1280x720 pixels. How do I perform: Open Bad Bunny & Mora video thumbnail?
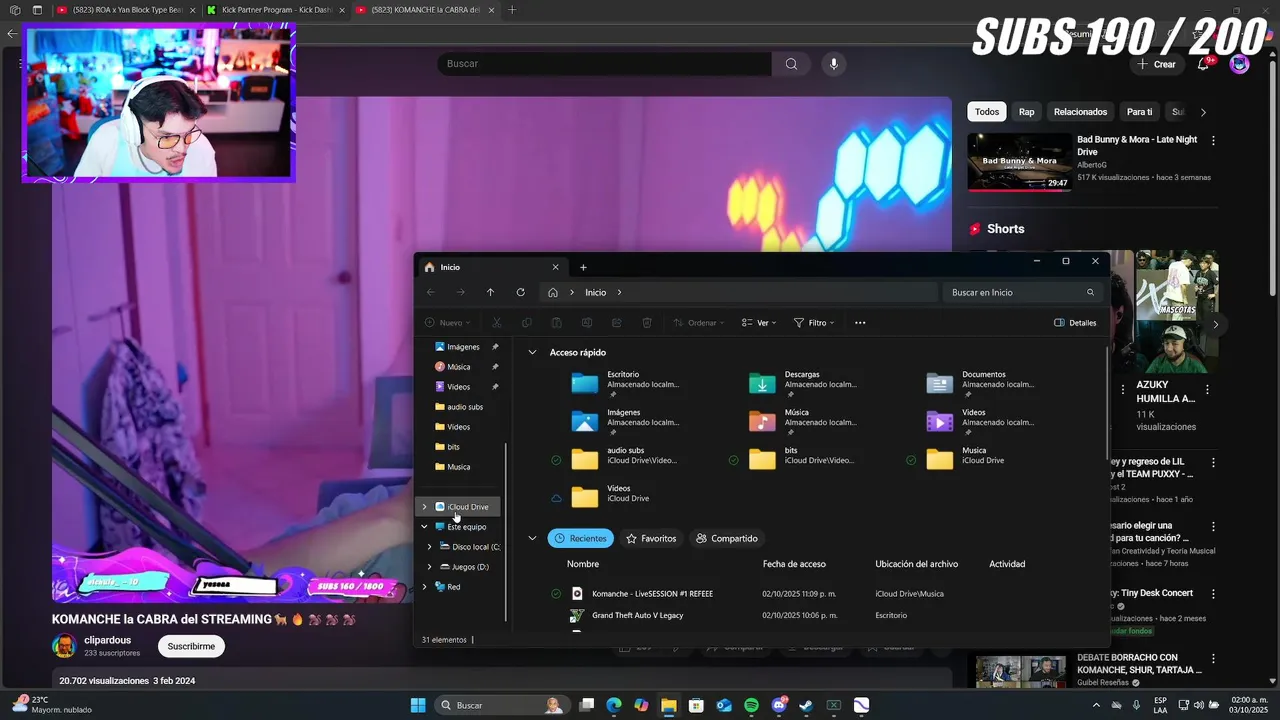tap(1019, 162)
